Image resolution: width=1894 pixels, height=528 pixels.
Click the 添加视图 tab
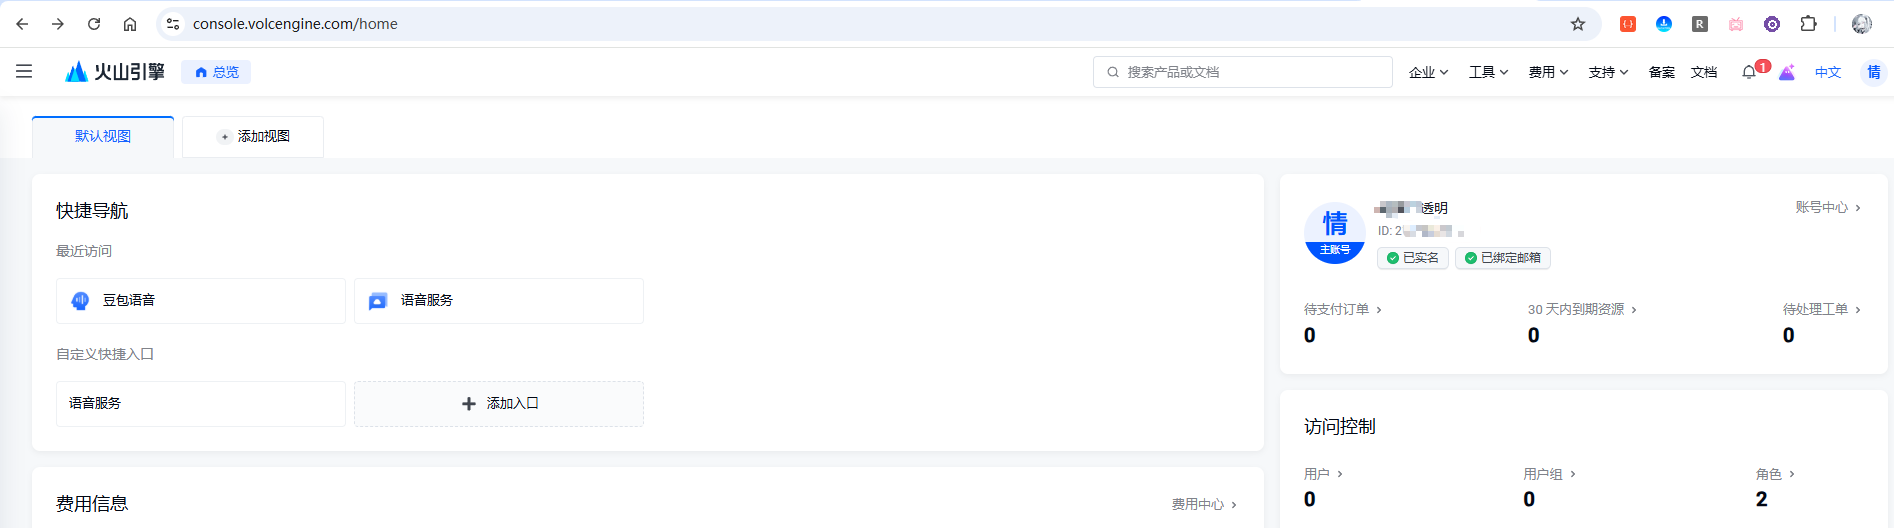[x=253, y=137]
